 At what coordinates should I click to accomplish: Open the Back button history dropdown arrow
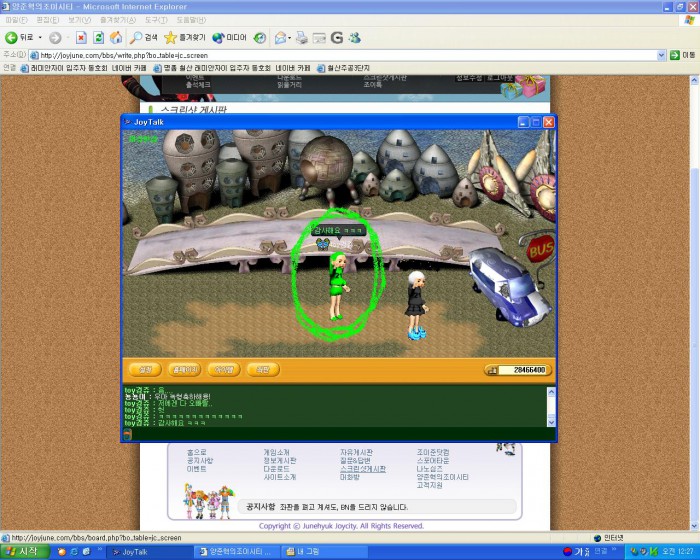click(x=39, y=37)
